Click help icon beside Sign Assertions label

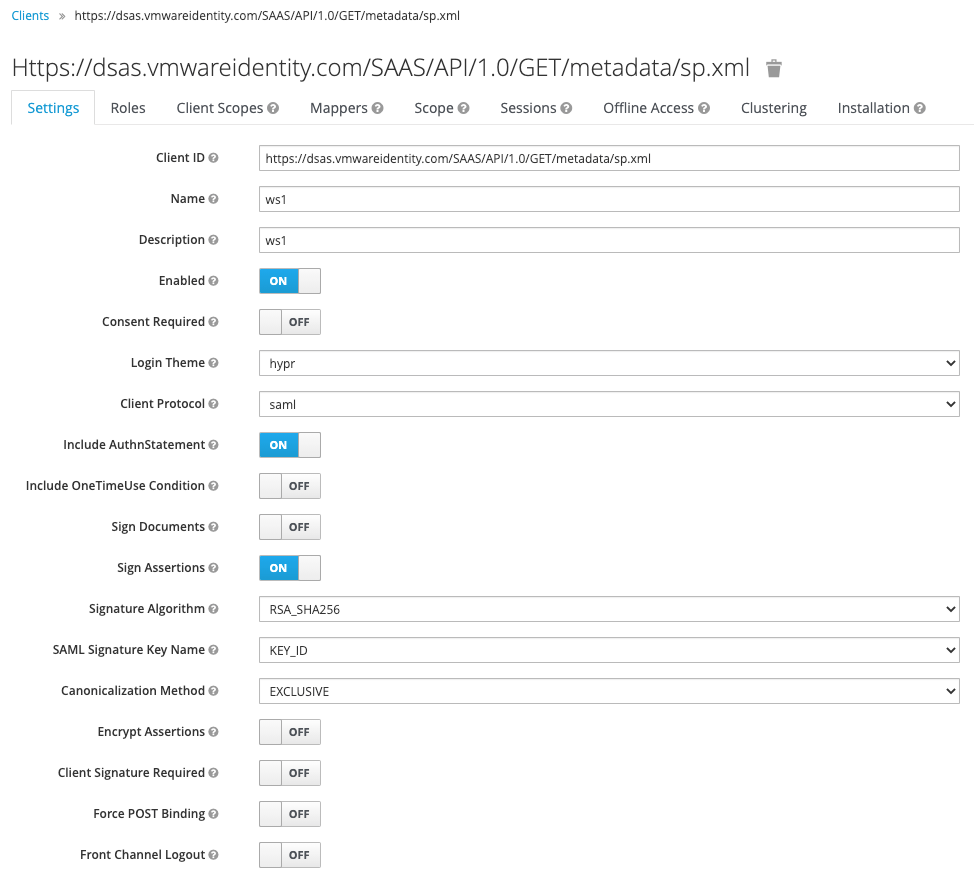click(213, 568)
